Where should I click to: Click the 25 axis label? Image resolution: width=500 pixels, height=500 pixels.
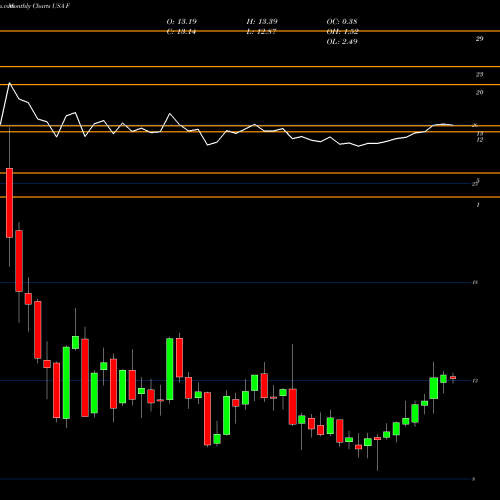click(x=479, y=74)
